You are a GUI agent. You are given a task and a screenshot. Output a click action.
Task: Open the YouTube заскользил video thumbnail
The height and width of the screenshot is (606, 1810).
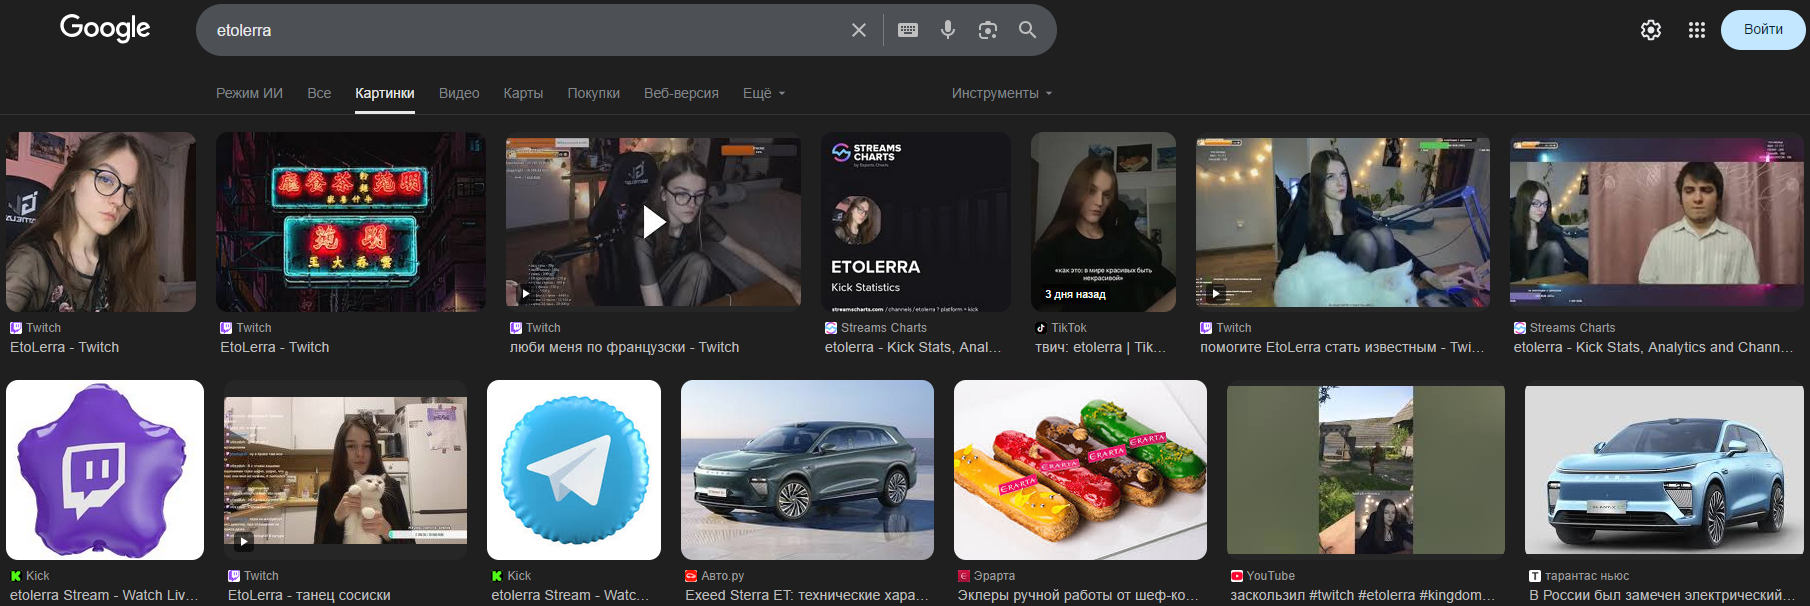coord(1366,470)
